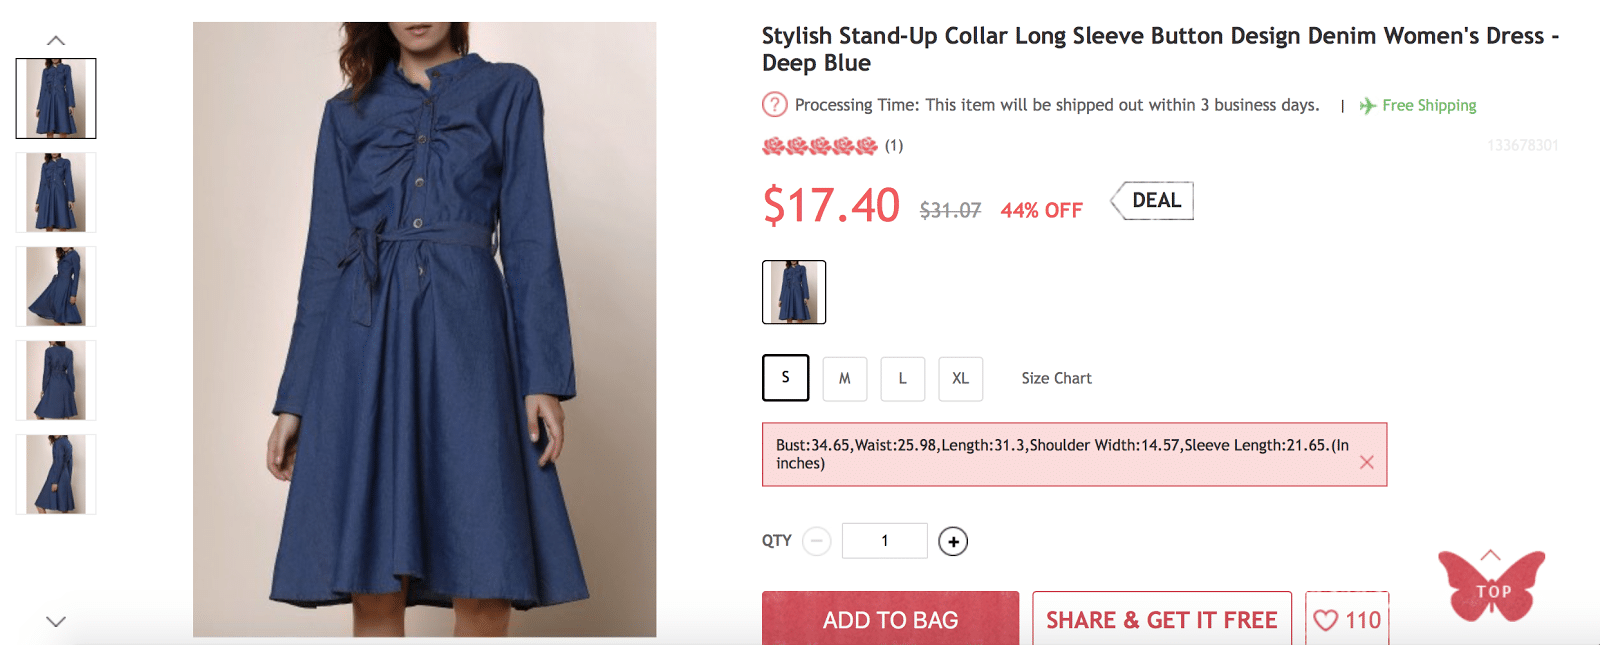Close the pink size measurements box
Viewport: 1600px width, 645px height.
coord(1367,462)
